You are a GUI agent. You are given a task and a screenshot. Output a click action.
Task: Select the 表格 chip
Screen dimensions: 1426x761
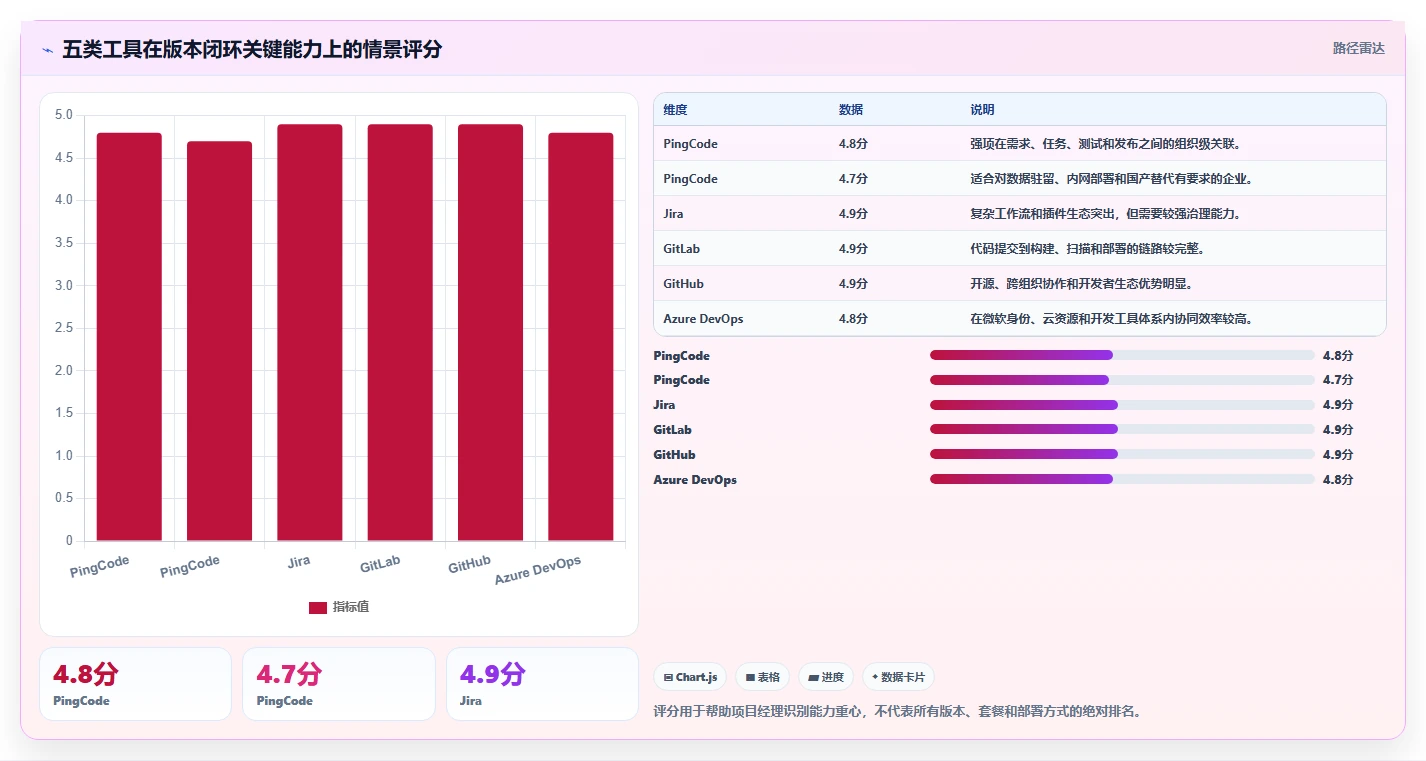coord(762,677)
